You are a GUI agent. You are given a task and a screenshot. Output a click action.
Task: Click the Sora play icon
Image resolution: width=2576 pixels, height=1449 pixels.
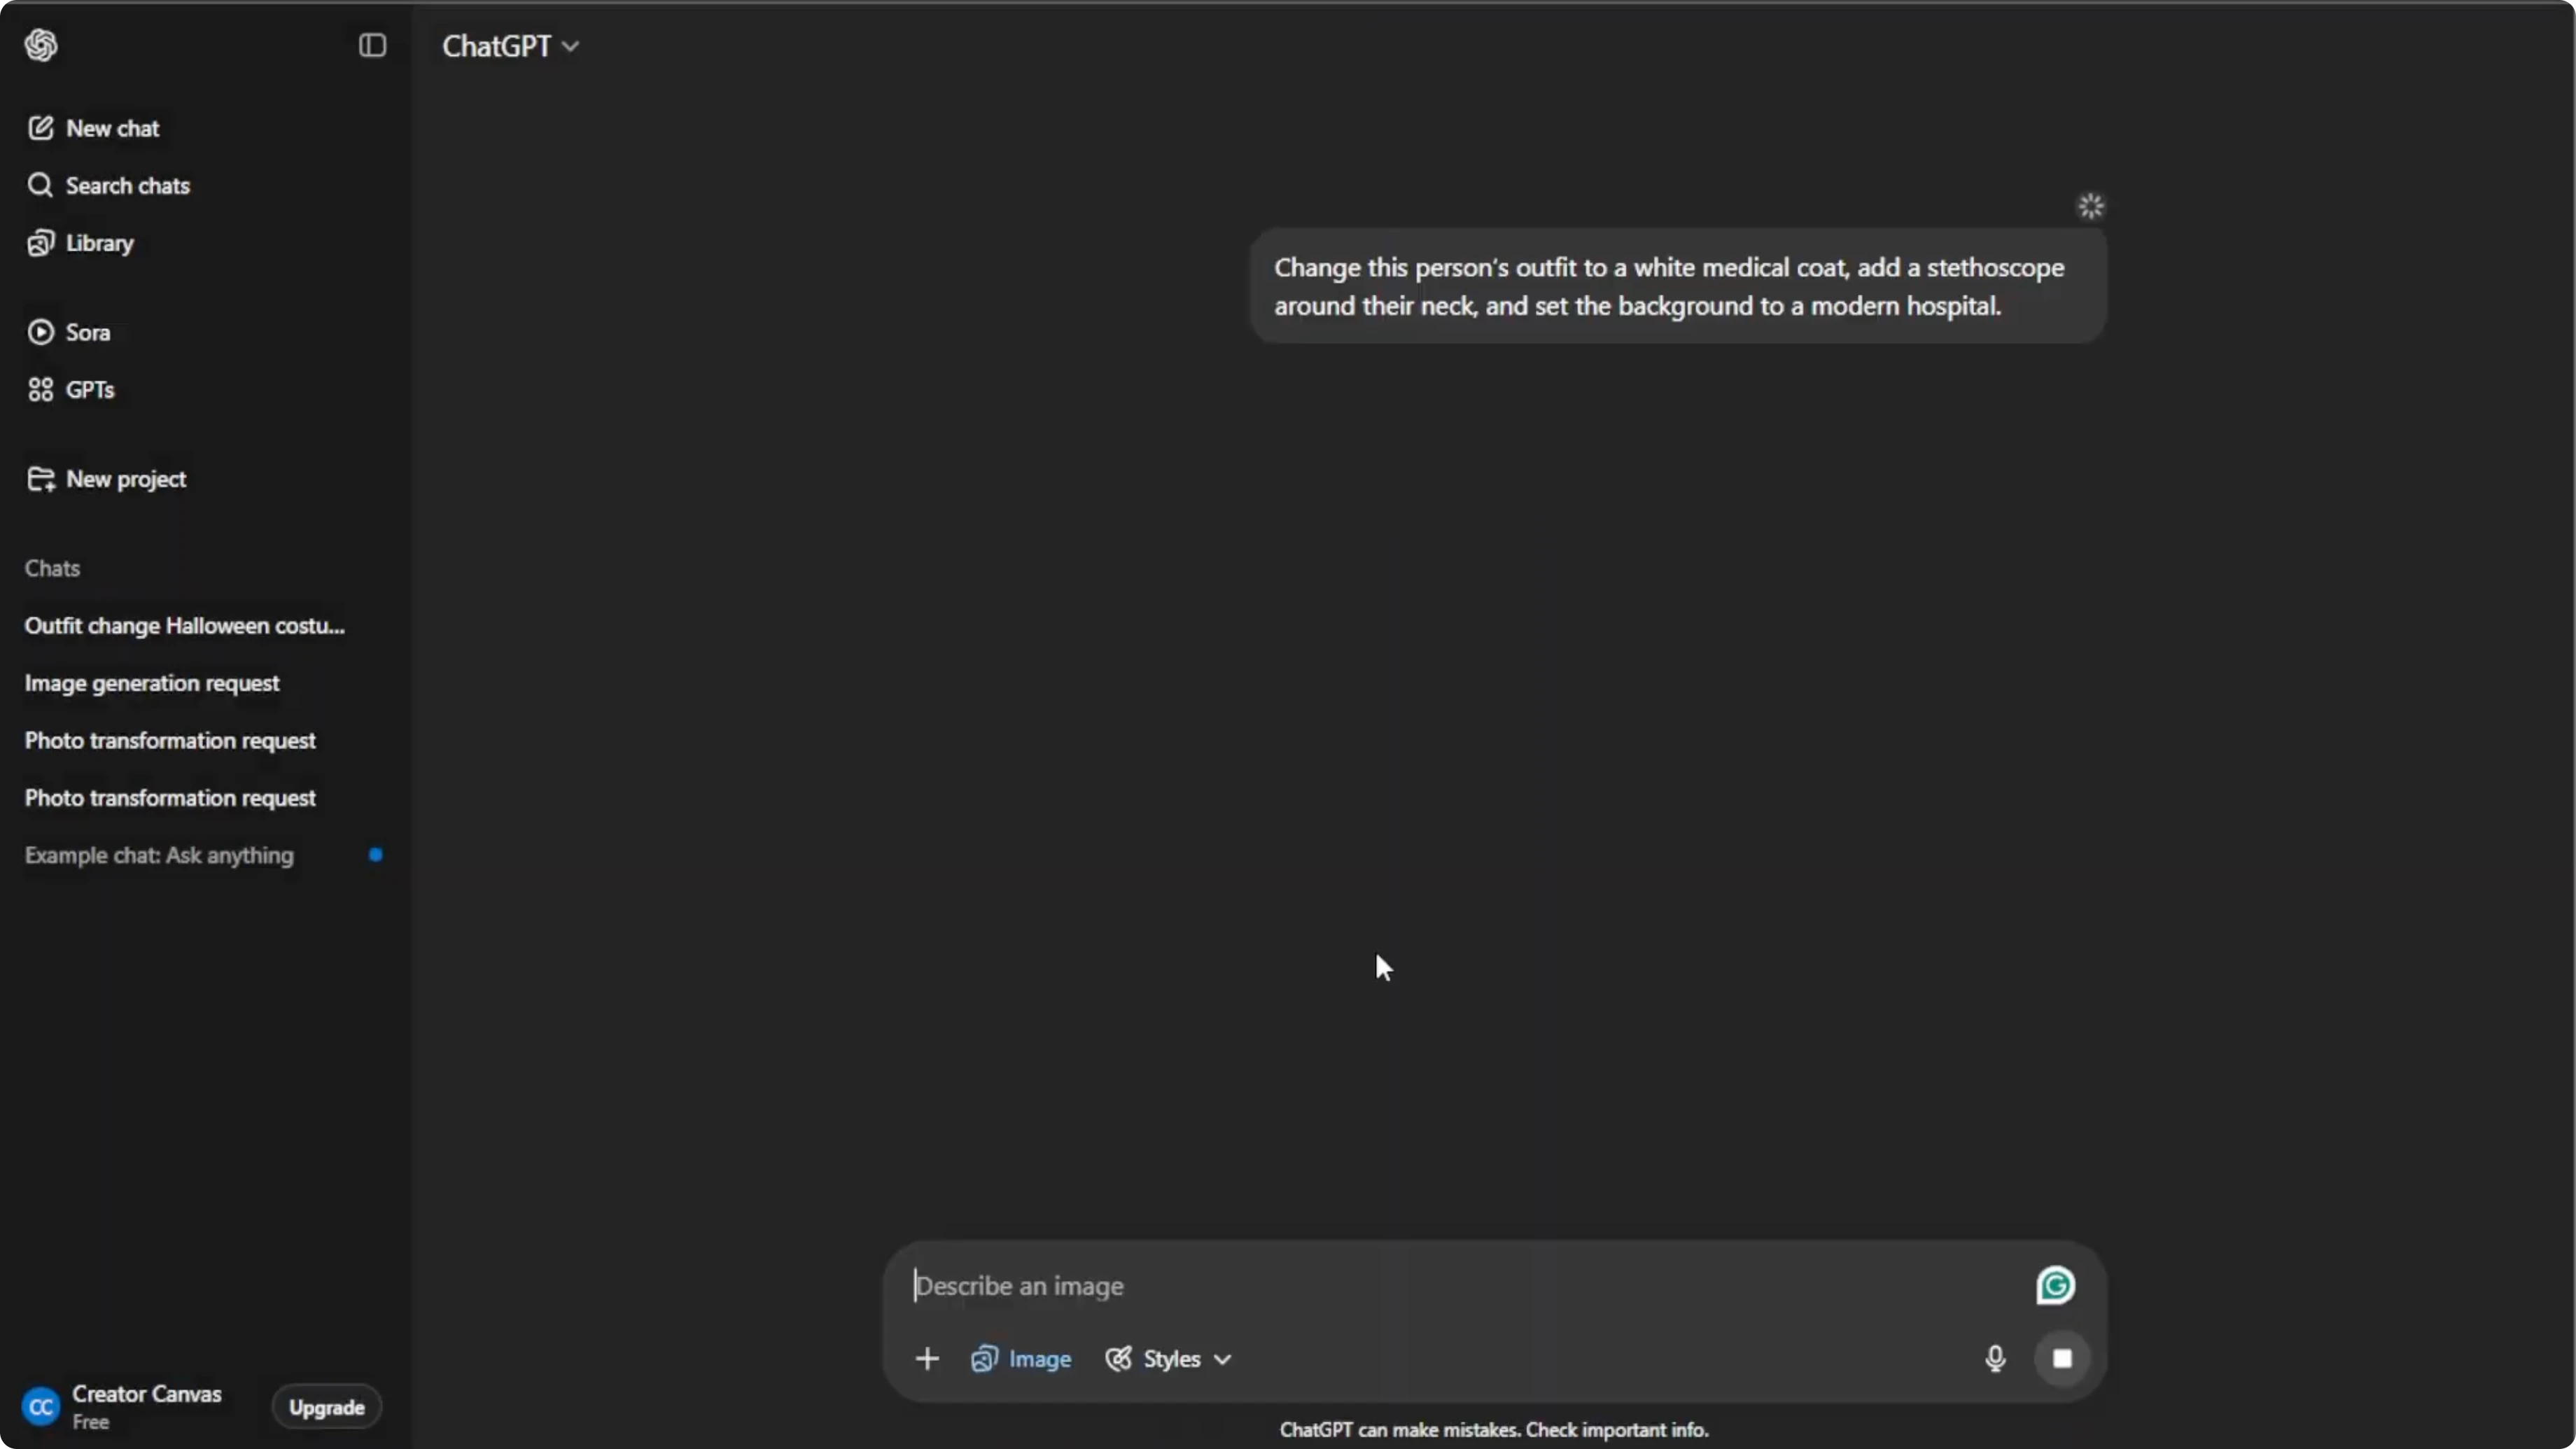(x=40, y=332)
